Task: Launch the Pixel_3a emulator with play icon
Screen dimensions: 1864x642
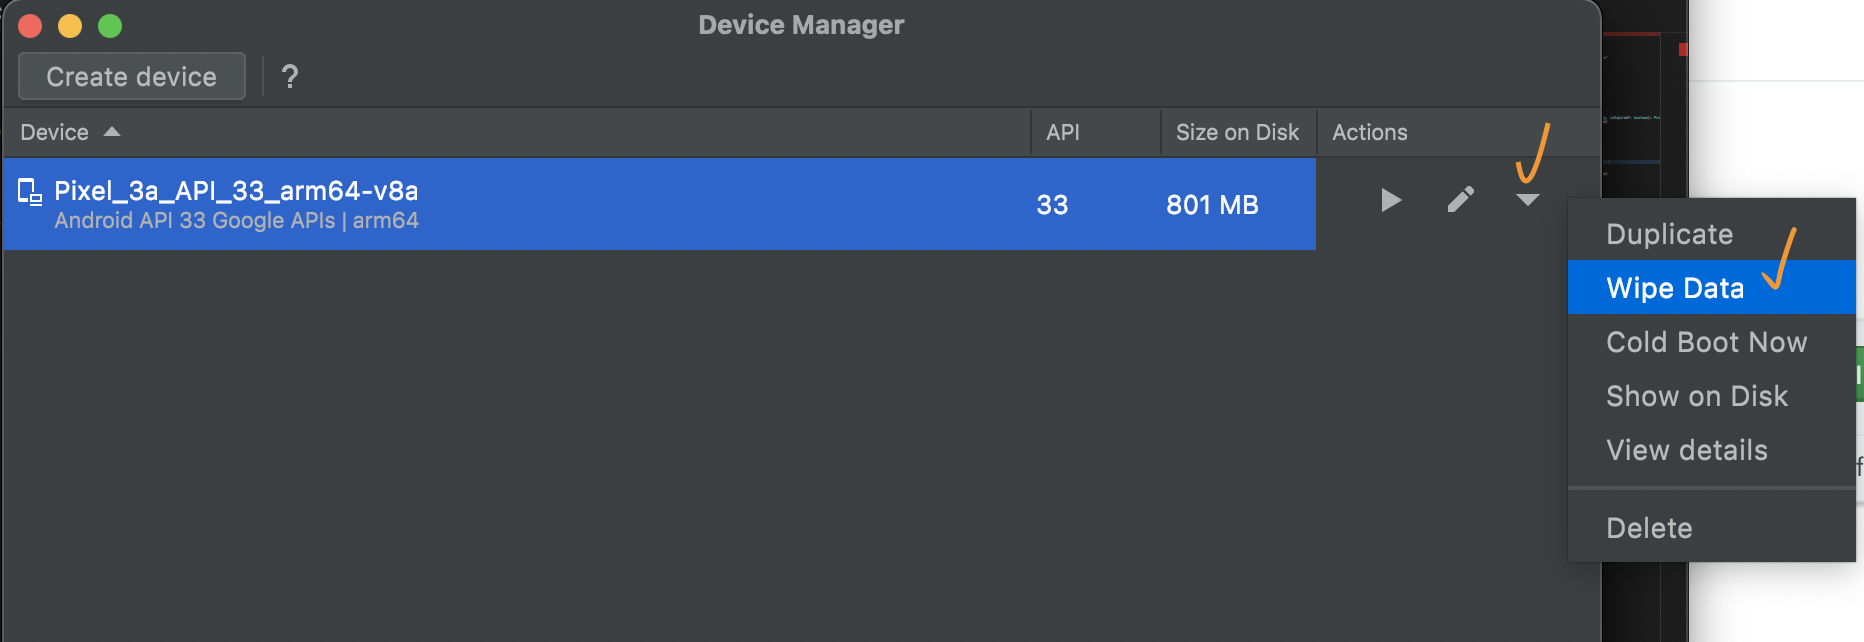Action: tap(1390, 201)
